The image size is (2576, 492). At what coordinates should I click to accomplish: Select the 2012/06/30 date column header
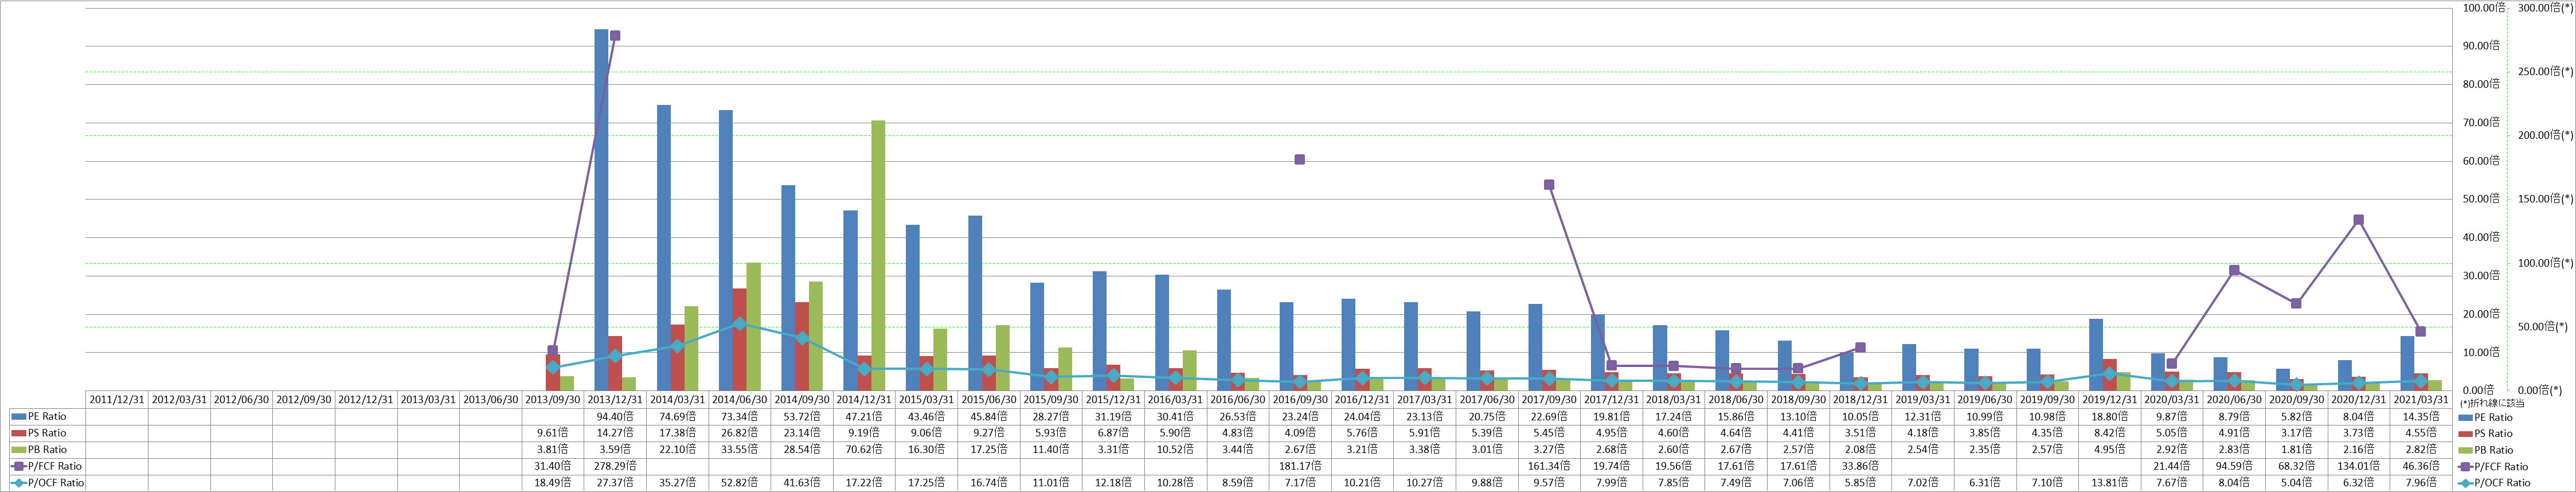point(241,399)
